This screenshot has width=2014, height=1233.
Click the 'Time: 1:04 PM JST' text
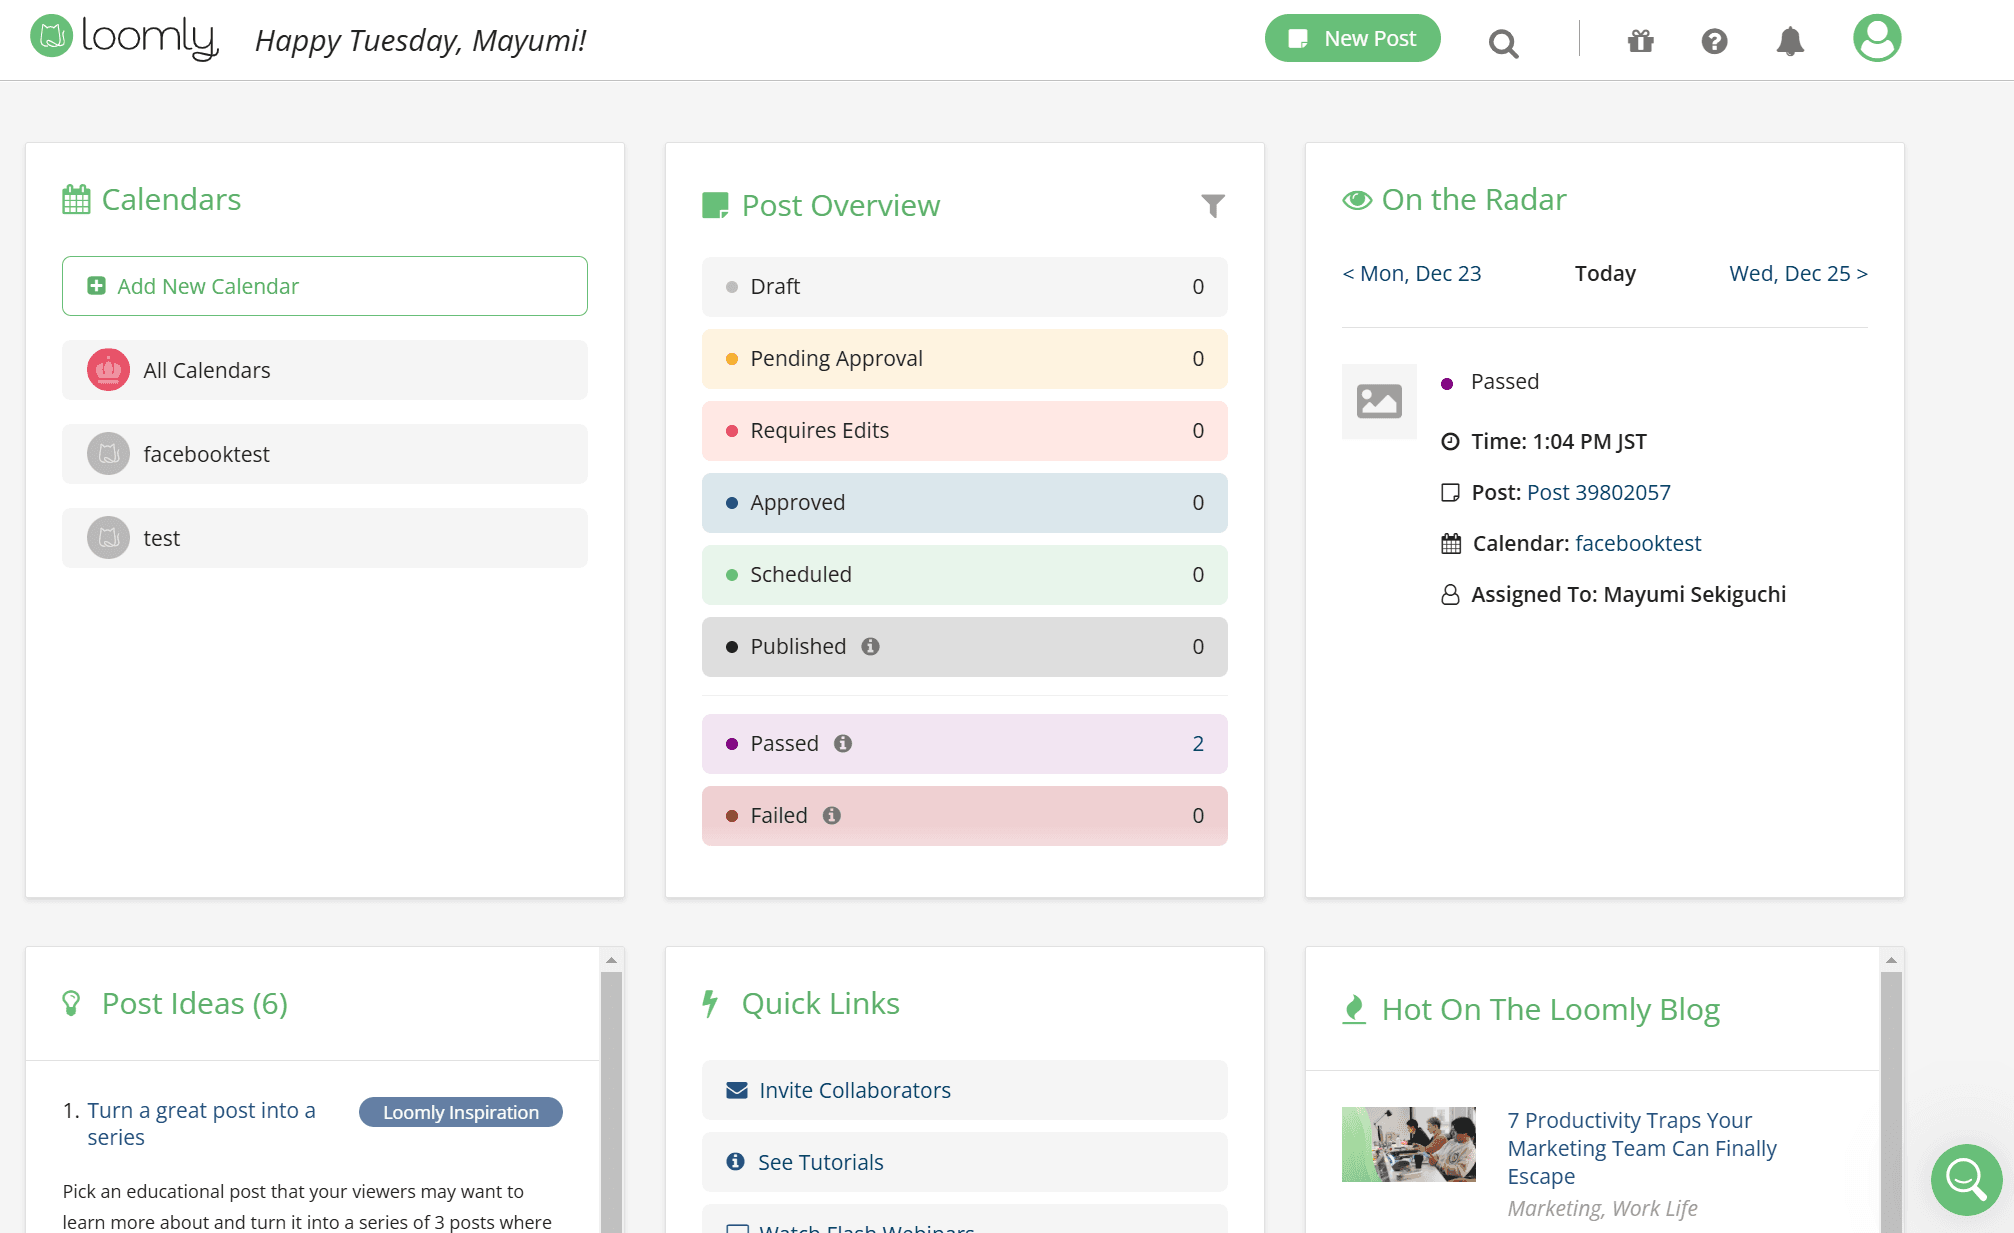coord(1558,441)
